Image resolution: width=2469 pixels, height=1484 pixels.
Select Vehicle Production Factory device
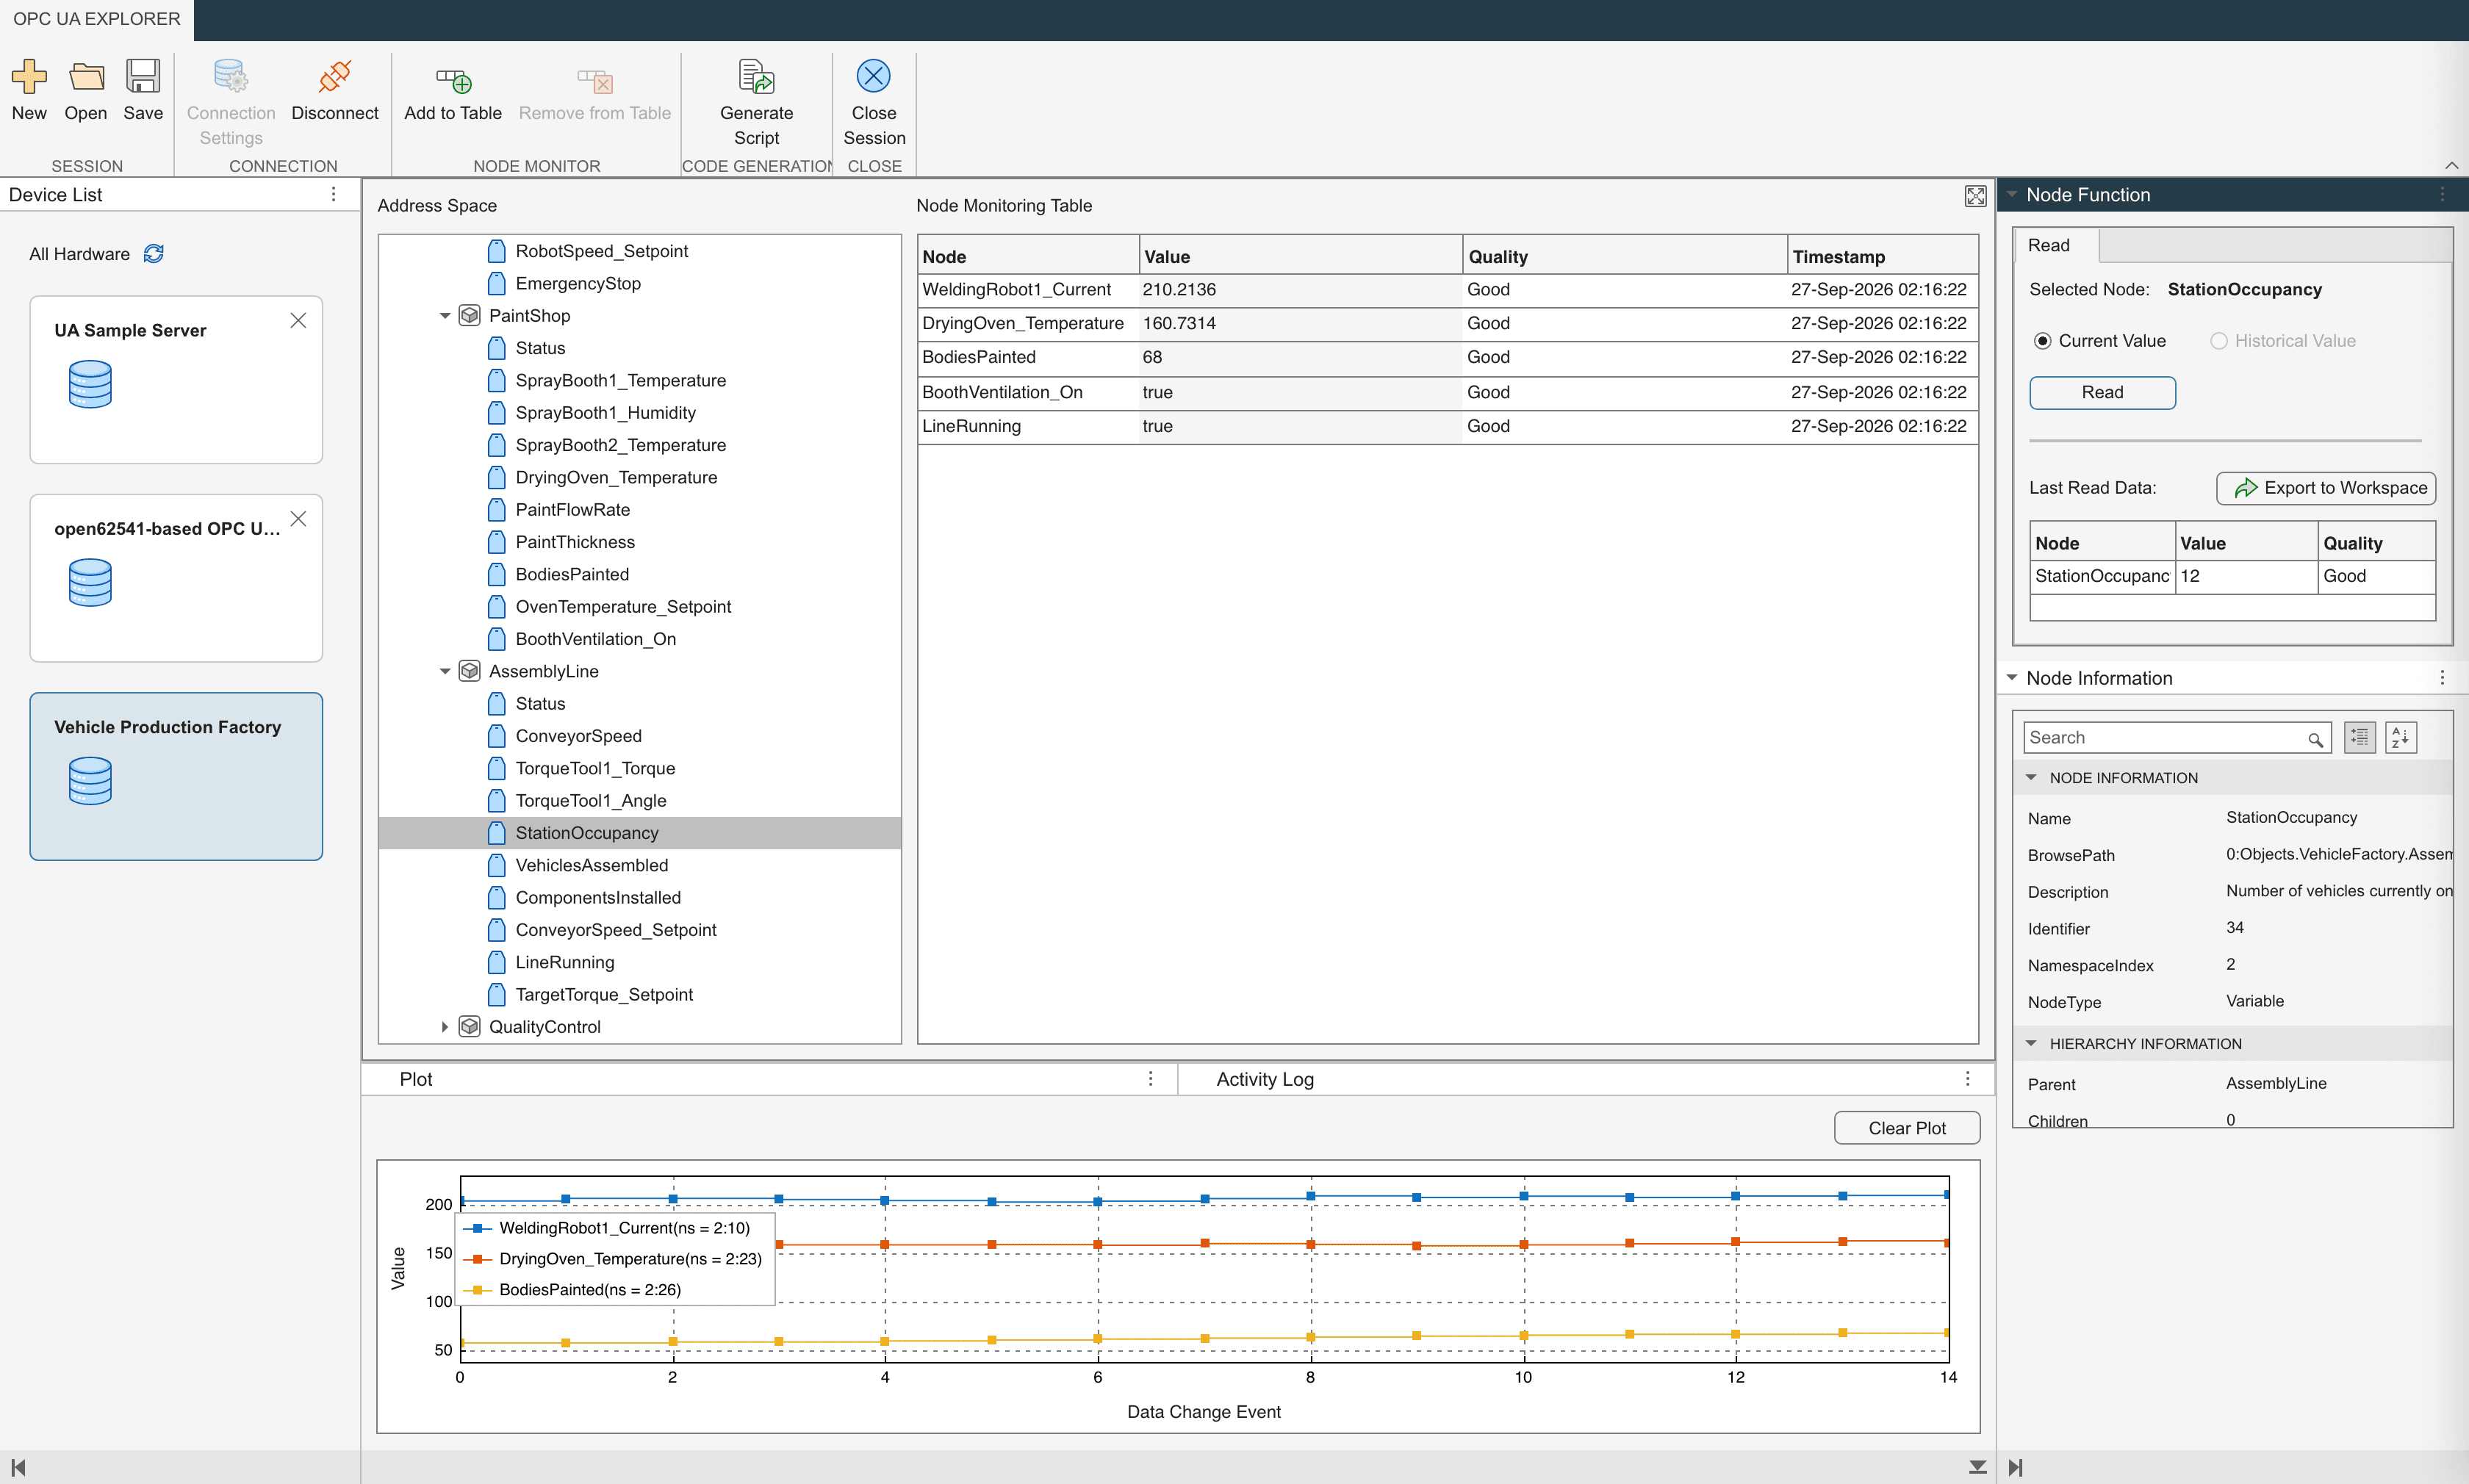click(176, 776)
